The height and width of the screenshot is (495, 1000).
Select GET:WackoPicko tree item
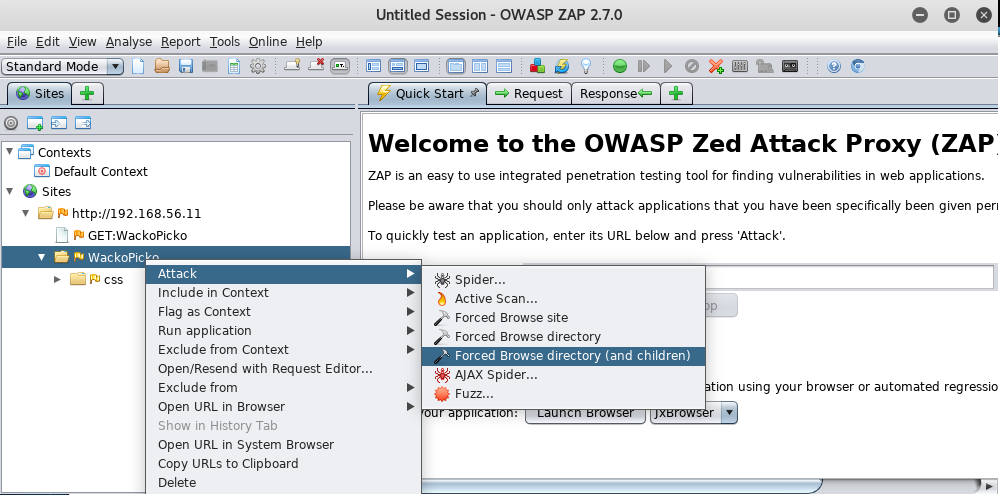point(121,235)
